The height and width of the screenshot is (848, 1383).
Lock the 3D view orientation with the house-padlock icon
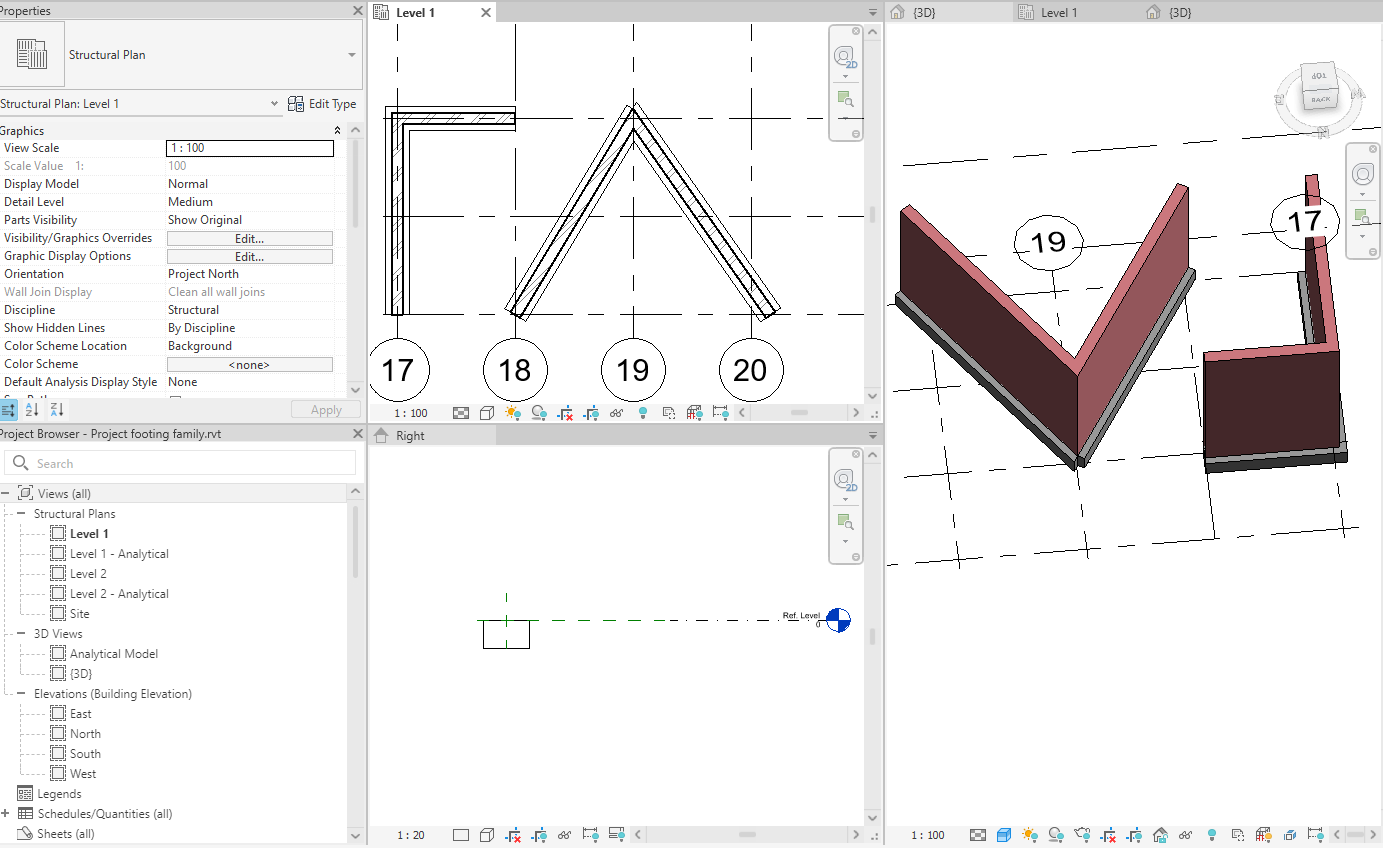click(x=1159, y=835)
